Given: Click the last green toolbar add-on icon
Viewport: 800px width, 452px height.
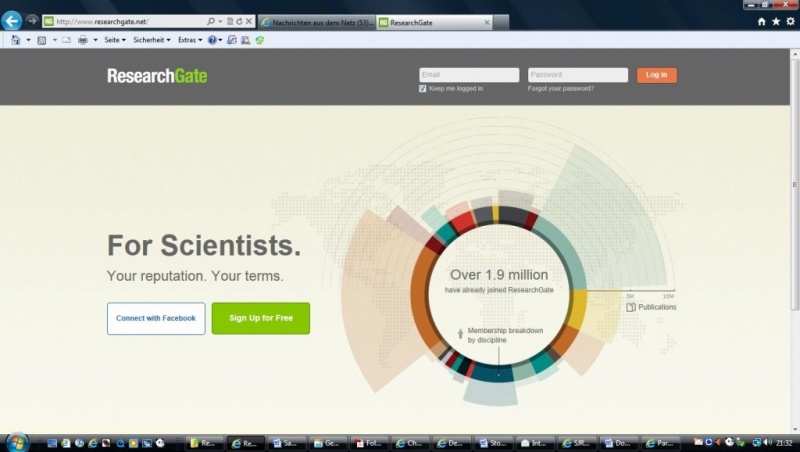Looking at the screenshot, I should pos(260,40).
